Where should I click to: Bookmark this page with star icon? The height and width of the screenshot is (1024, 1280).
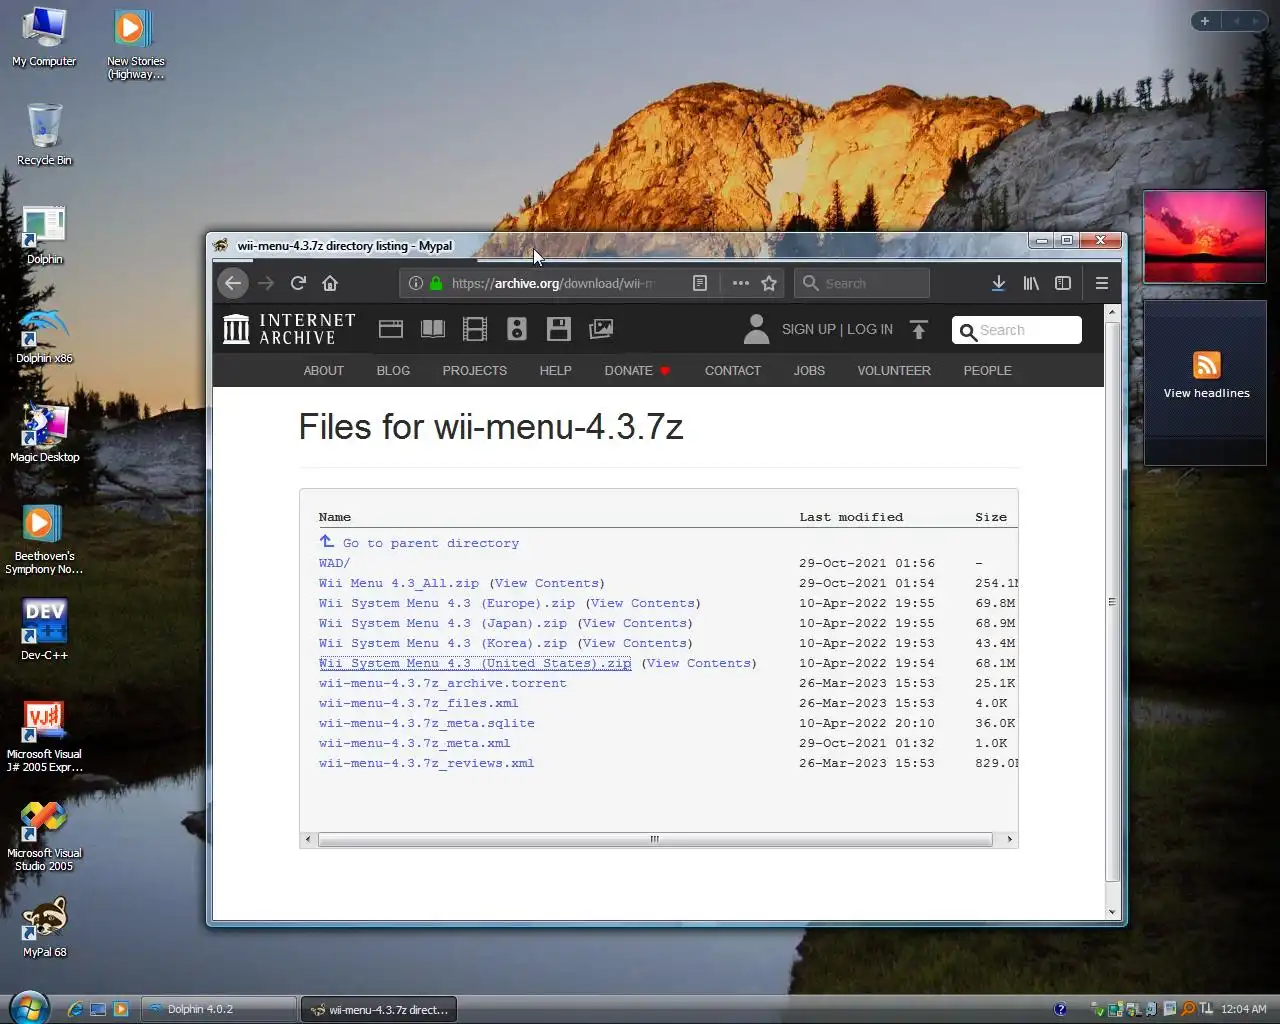point(769,283)
